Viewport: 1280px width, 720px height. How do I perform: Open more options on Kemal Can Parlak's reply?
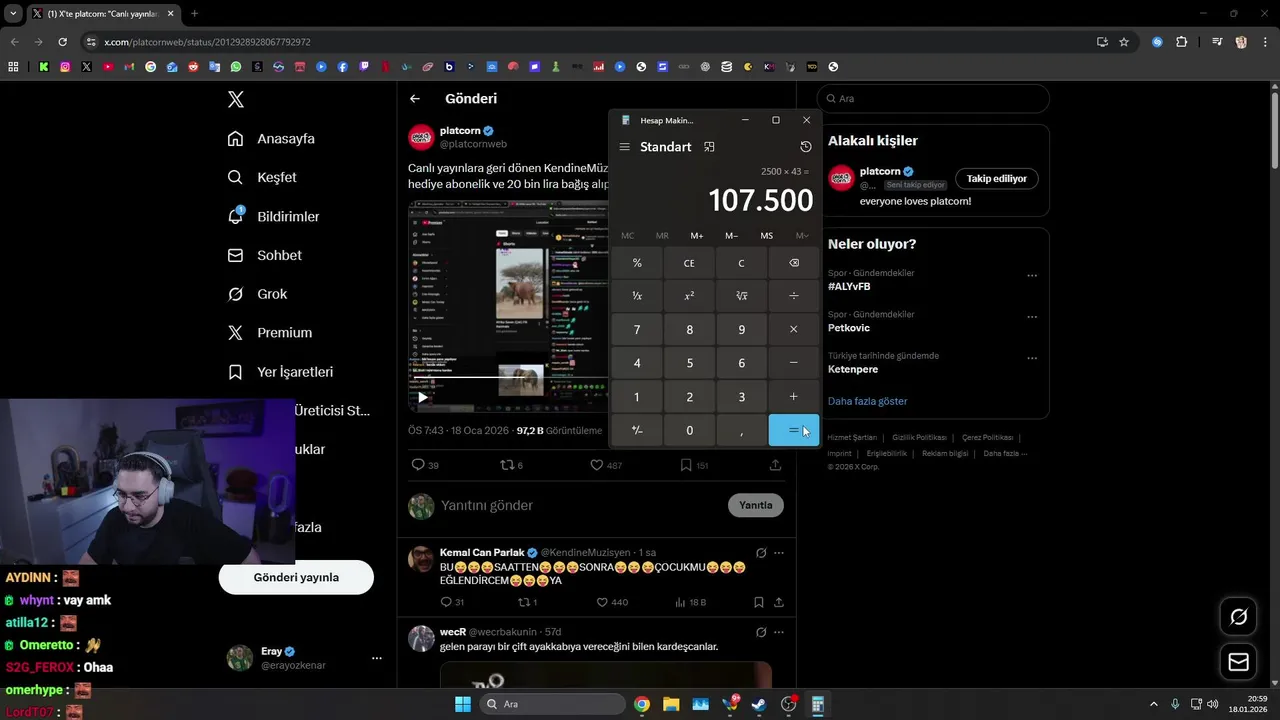point(779,553)
